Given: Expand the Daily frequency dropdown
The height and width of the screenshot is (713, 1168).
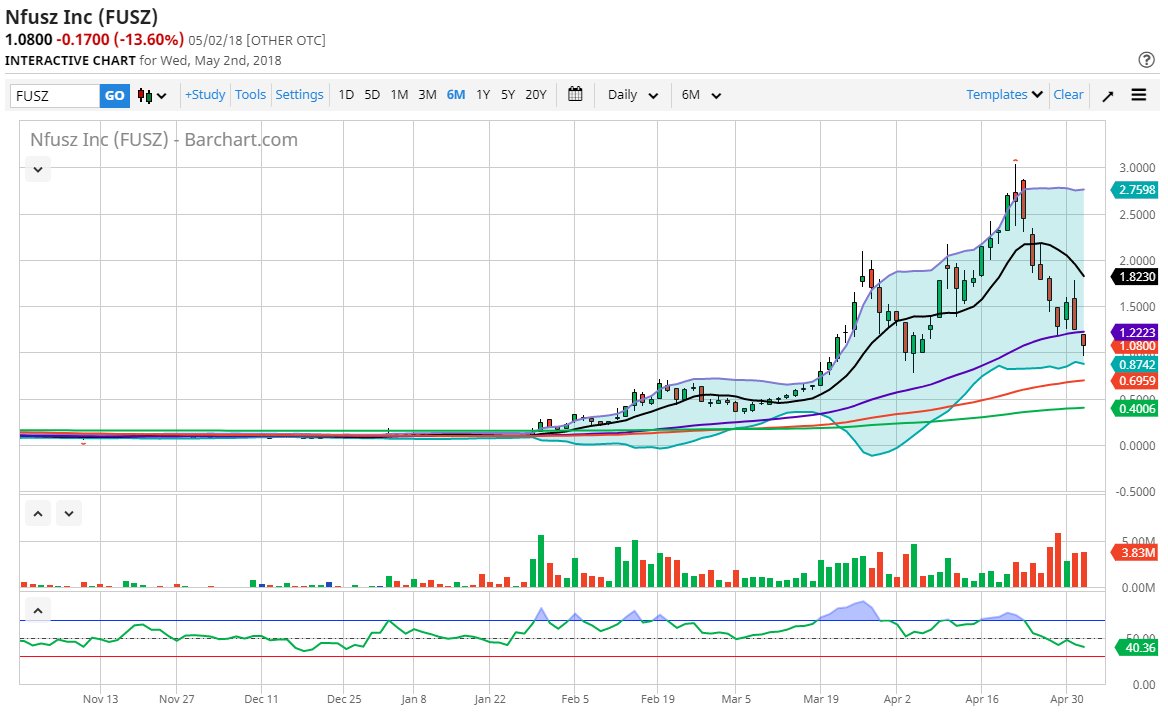Looking at the screenshot, I should click(632, 95).
